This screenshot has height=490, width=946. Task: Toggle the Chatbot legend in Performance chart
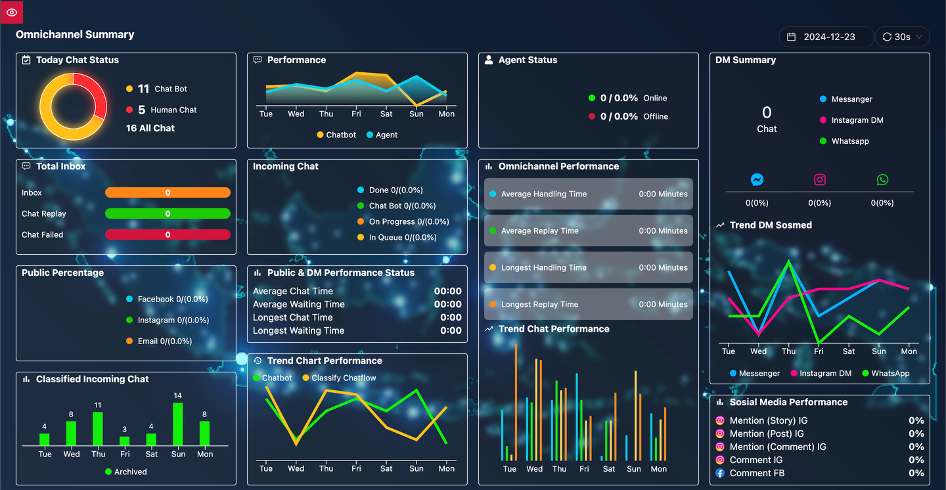tap(337, 135)
